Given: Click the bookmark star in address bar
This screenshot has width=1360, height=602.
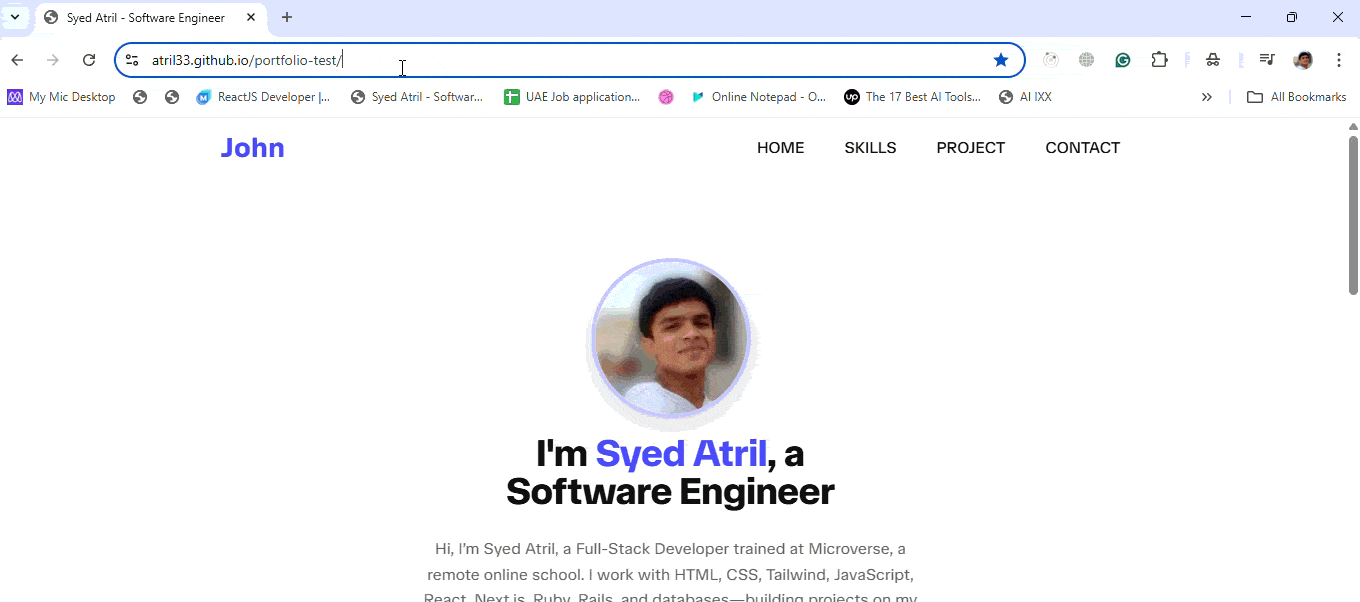Looking at the screenshot, I should tap(1001, 60).
